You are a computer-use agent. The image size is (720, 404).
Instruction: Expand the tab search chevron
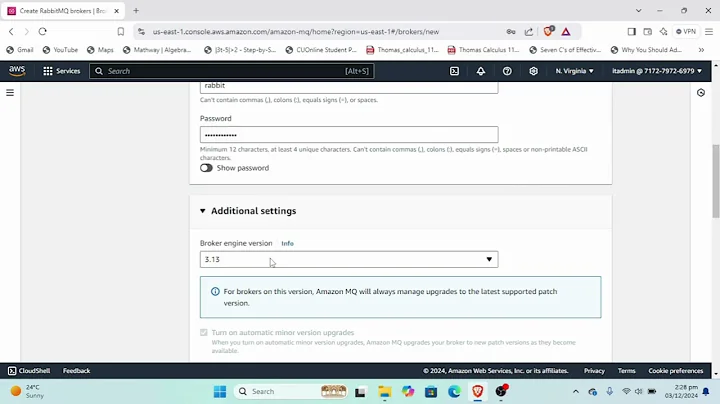click(638, 11)
